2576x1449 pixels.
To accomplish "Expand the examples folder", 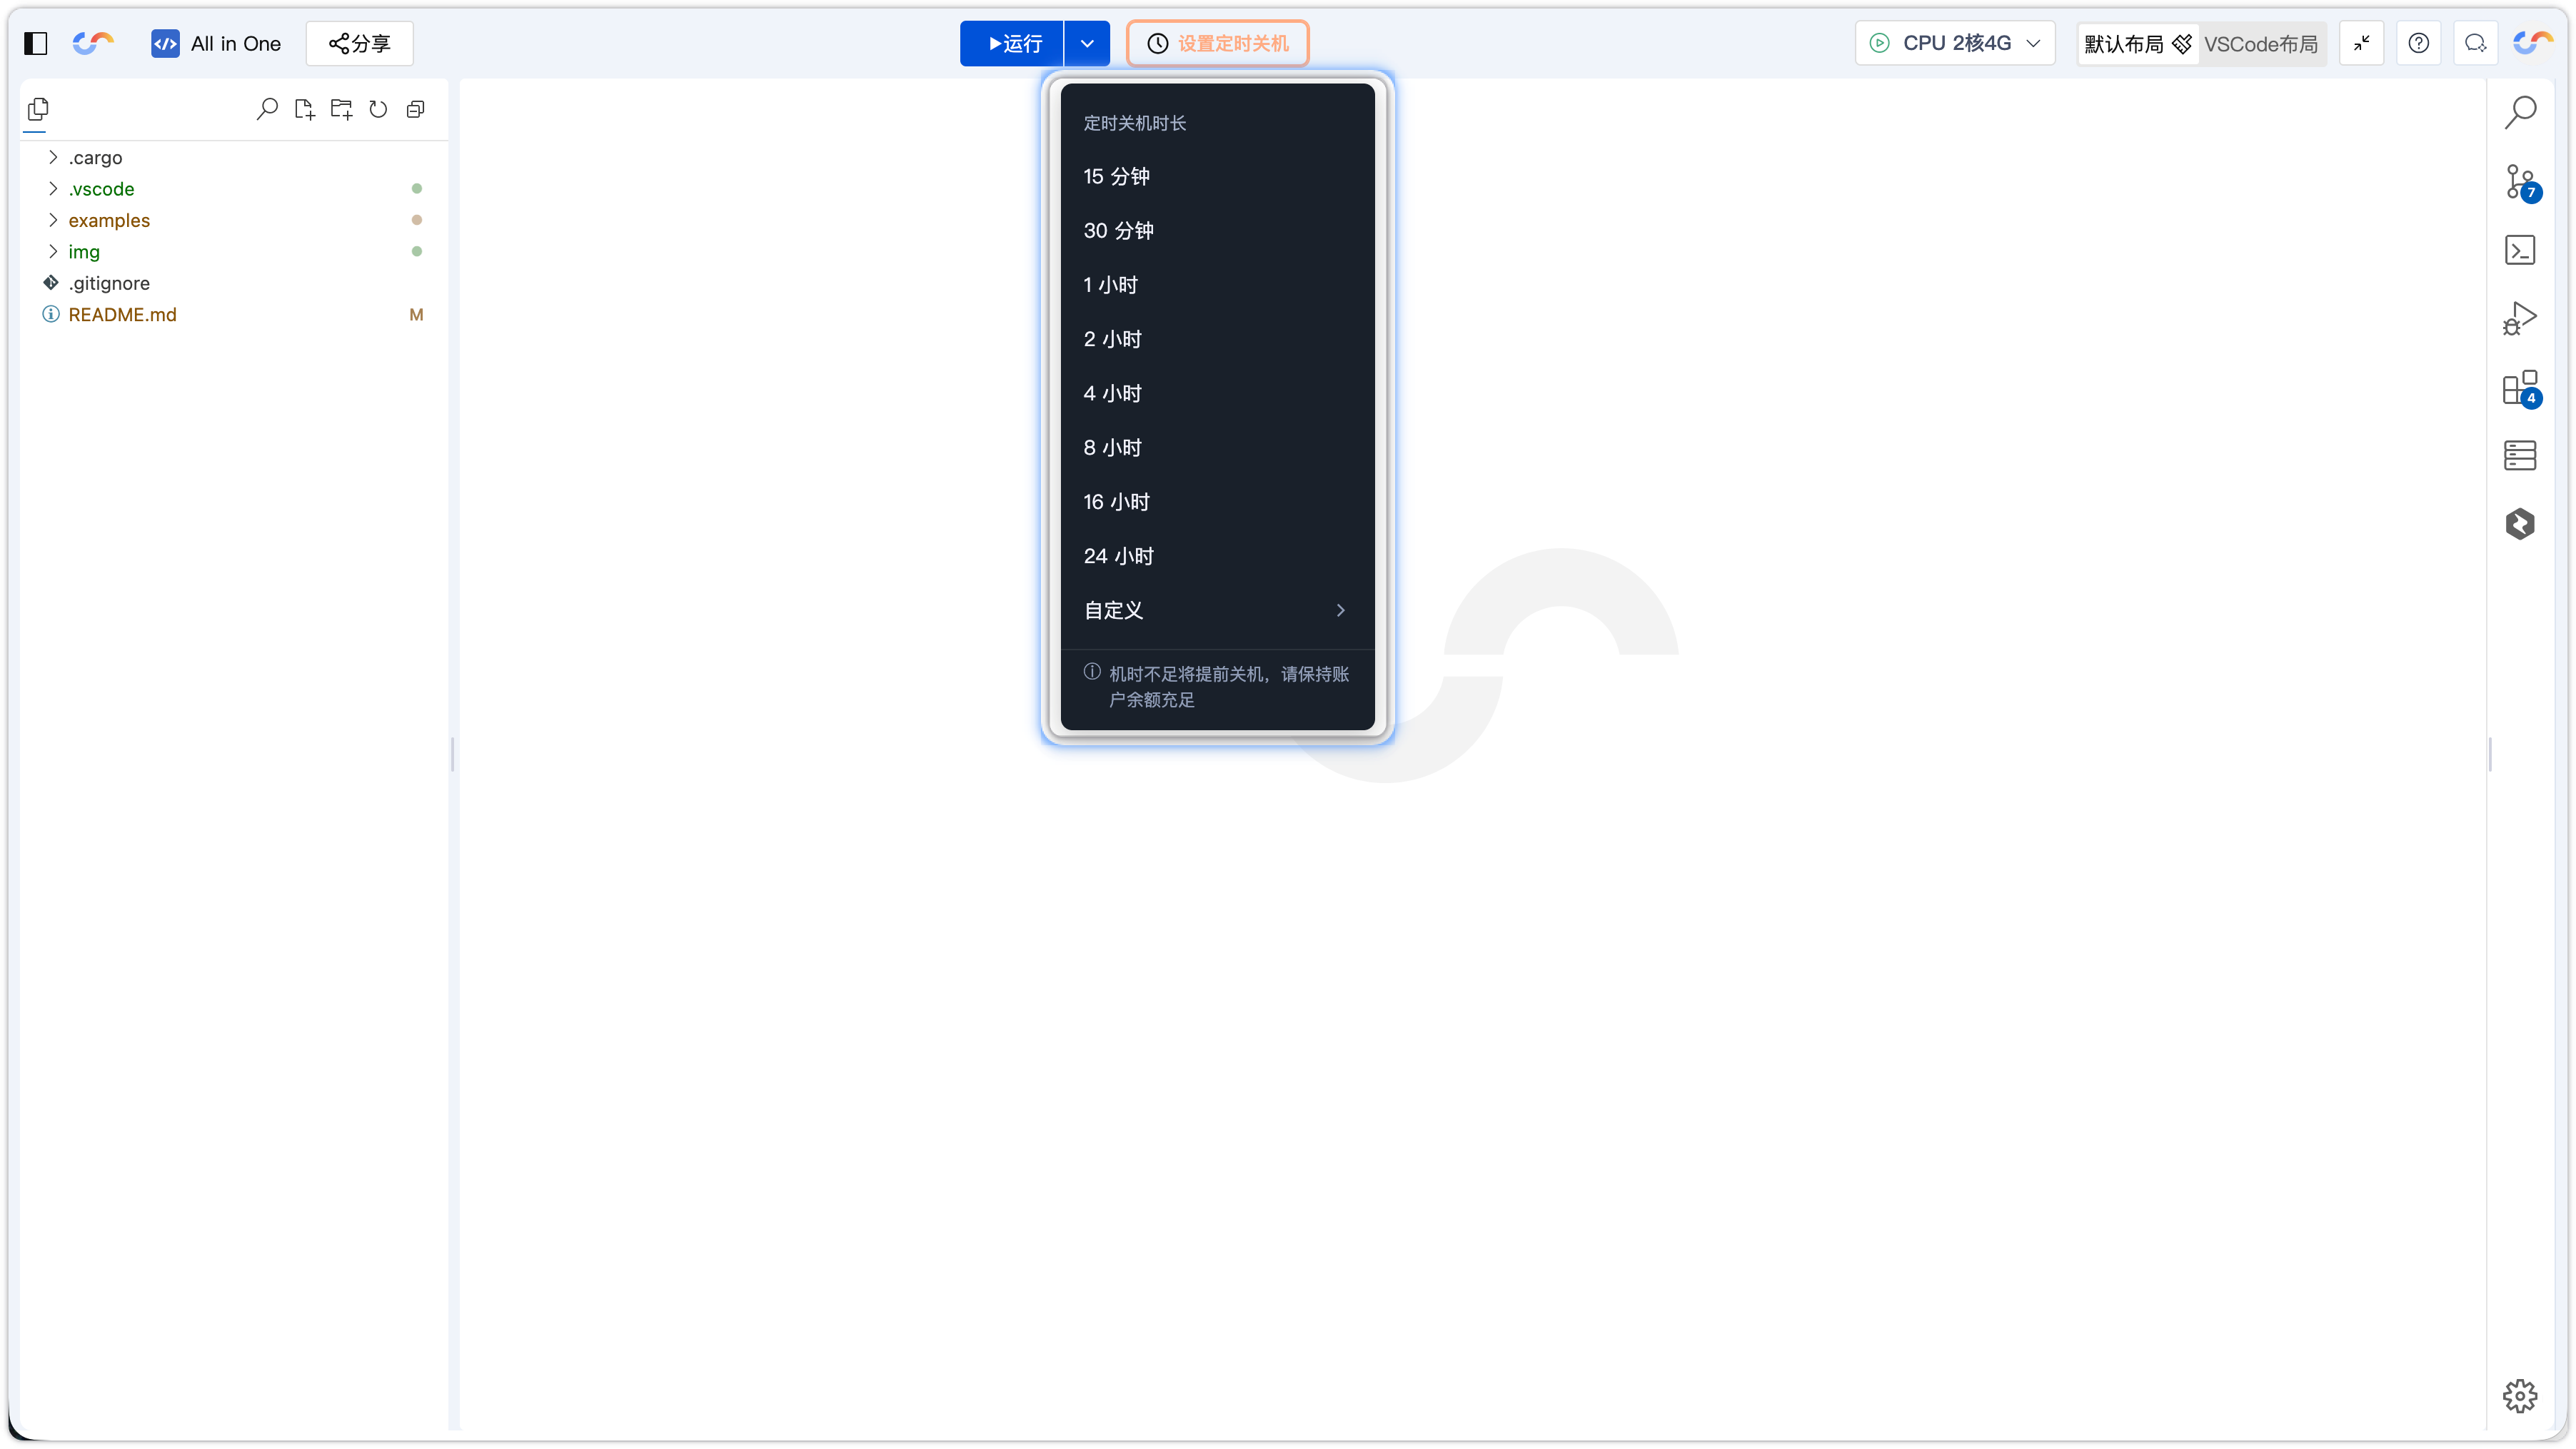I will coord(233,220).
